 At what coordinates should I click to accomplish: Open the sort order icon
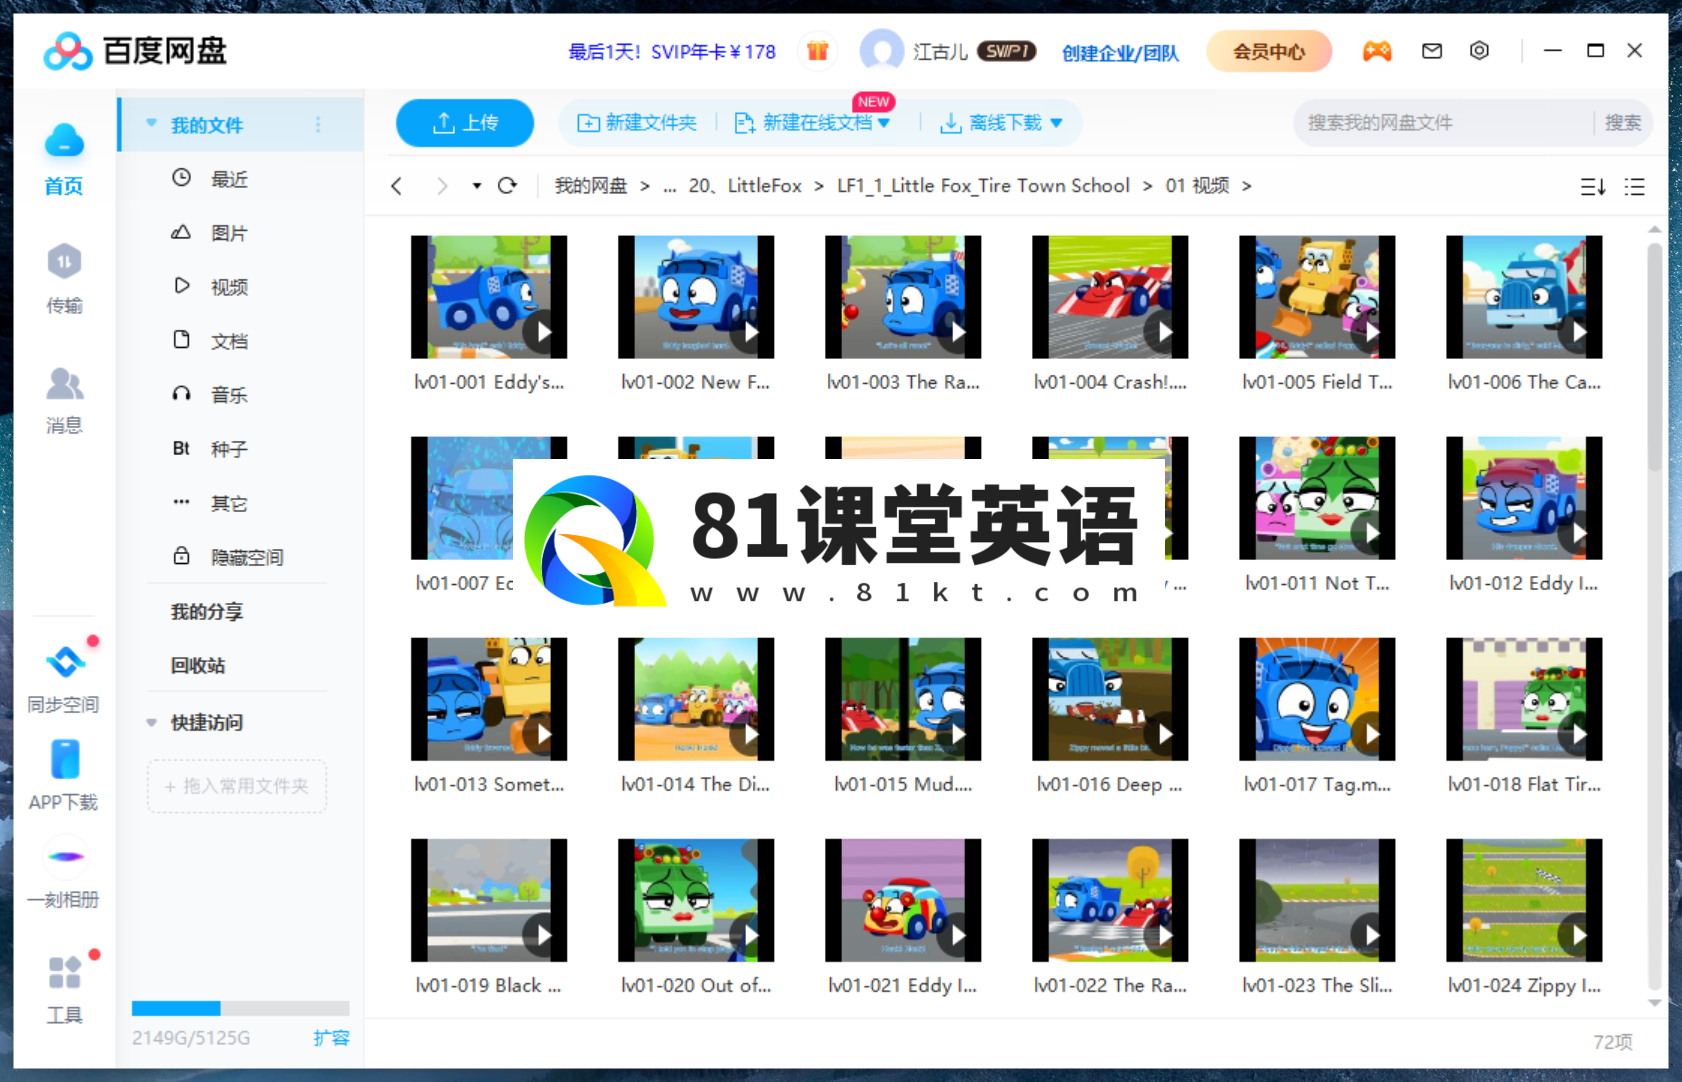click(1593, 187)
